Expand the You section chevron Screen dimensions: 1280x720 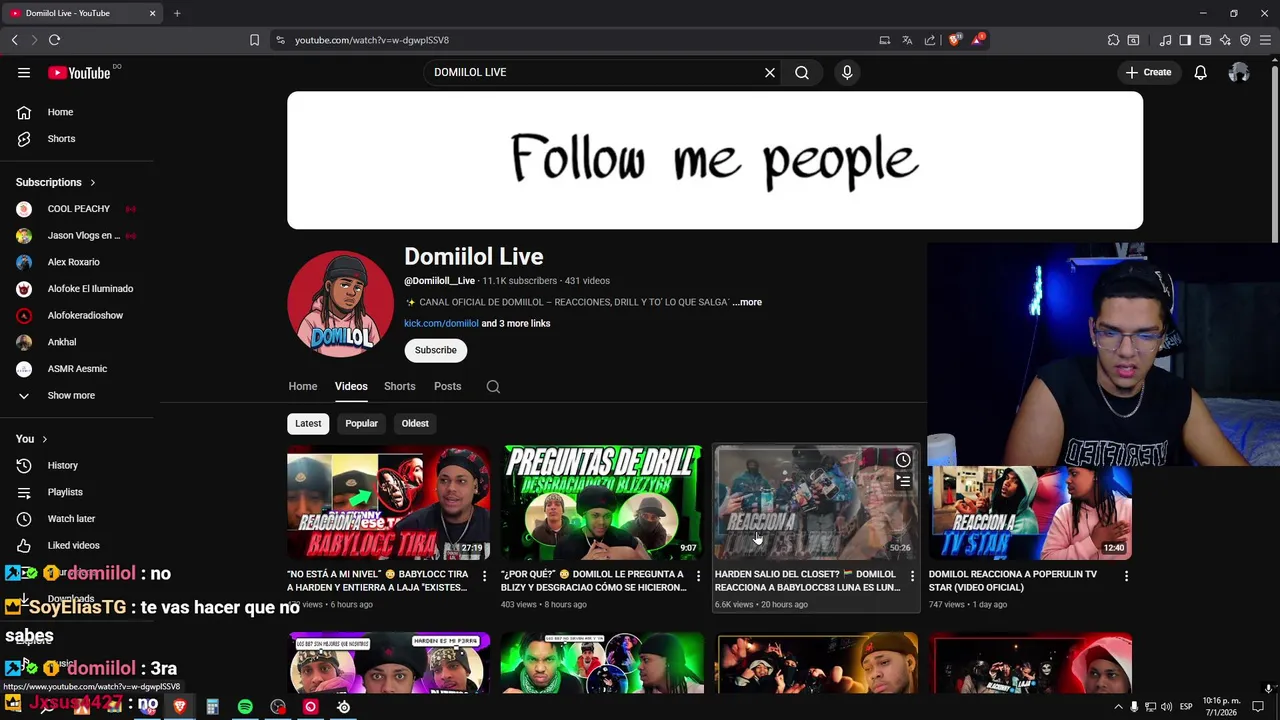(x=44, y=439)
